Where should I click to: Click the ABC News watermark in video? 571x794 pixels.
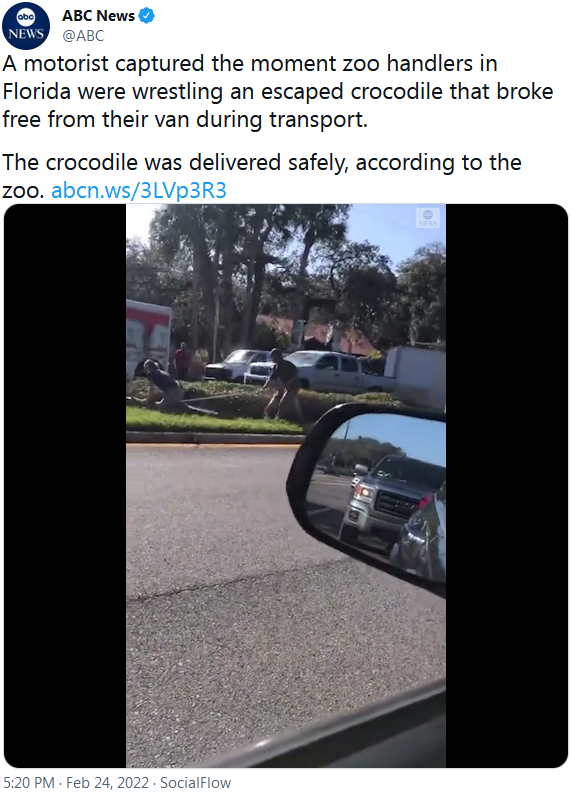click(x=428, y=218)
